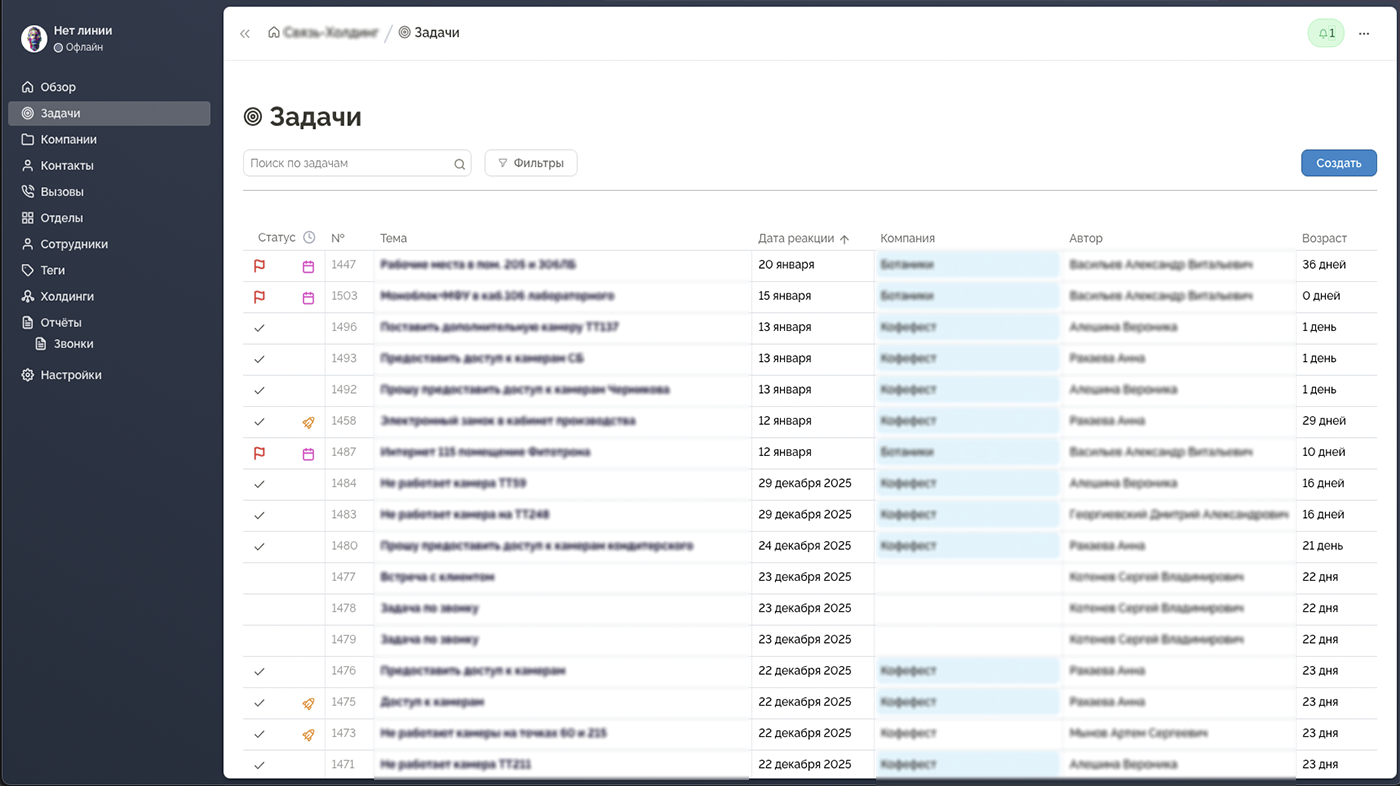Viewport: 1400px width, 786px height.
Task: Open Звонки under Отчёты in sidebar
Action: coord(73,344)
